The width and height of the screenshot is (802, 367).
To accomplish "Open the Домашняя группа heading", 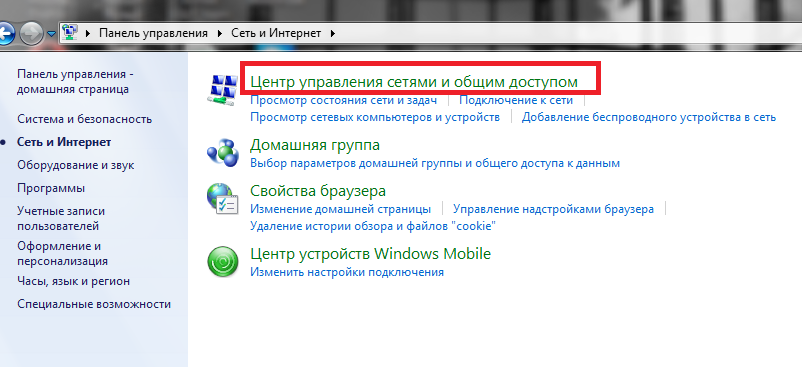I will click(x=315, y=145).
